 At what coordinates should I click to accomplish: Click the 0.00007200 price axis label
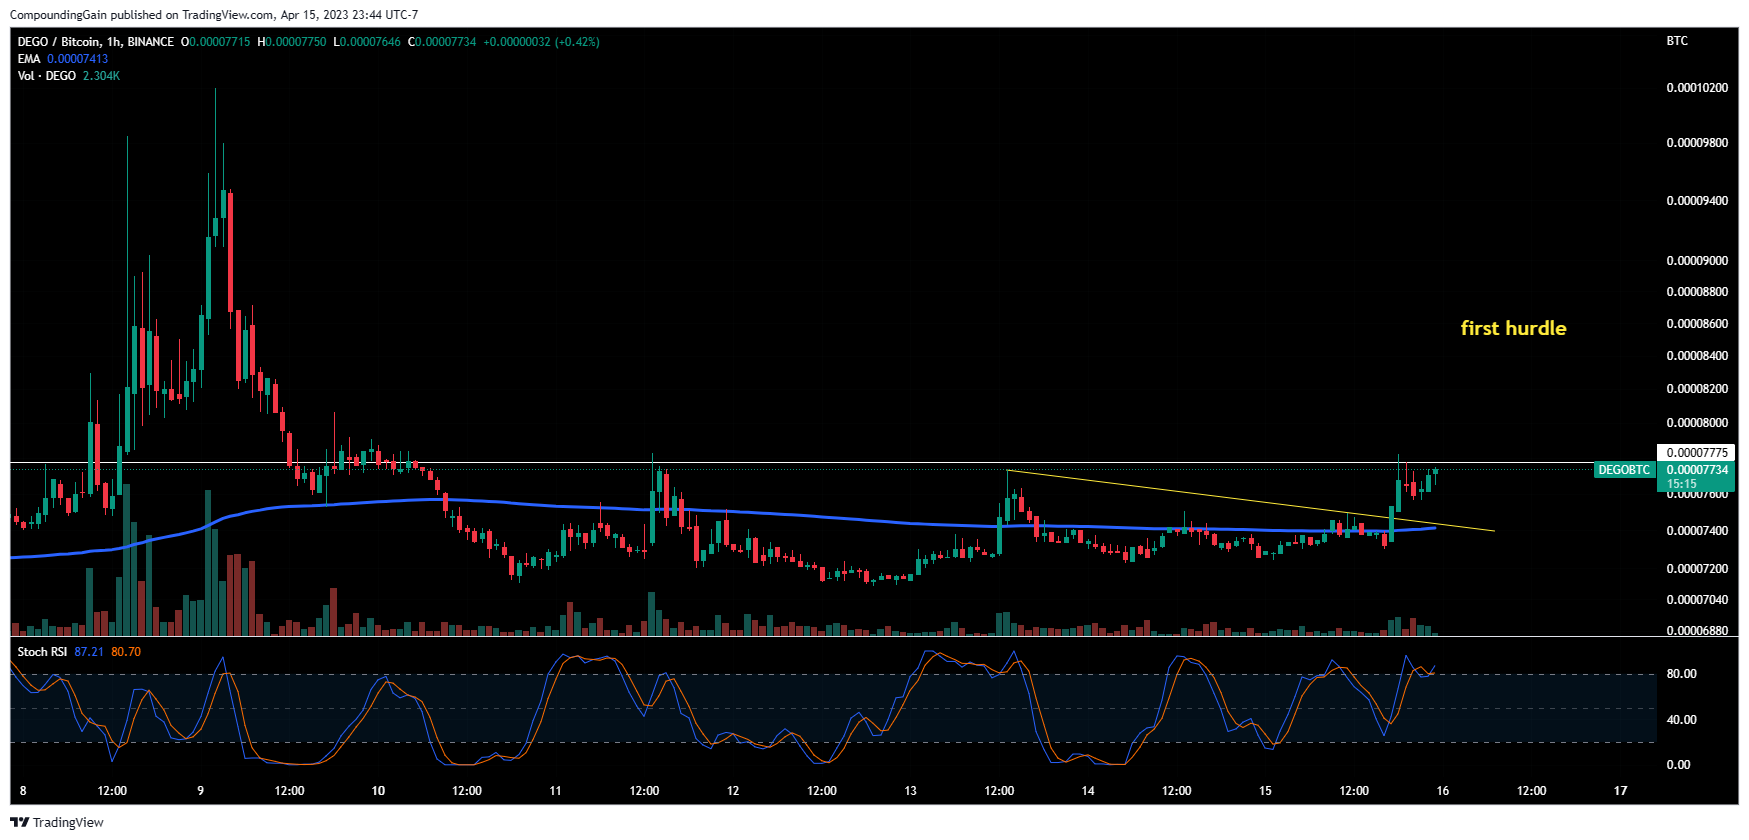click(x=1697, y=569)
